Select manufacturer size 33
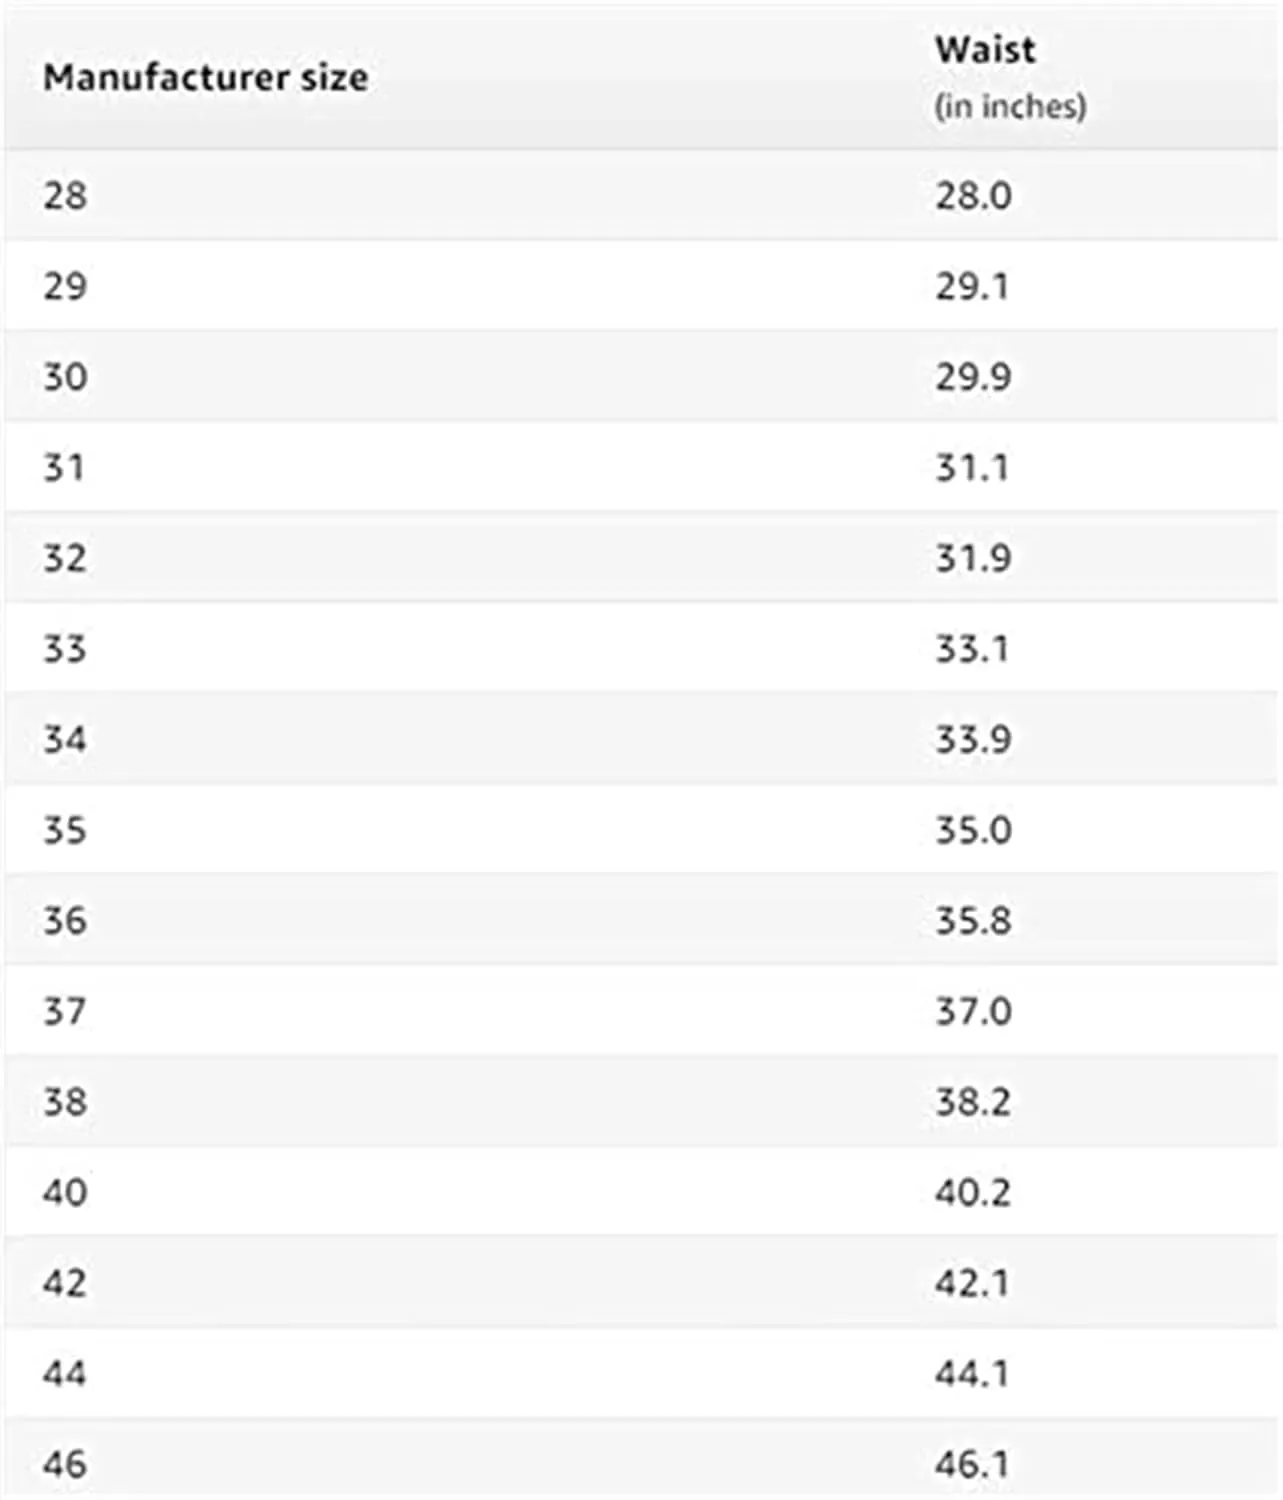The width and height of the screenshot is (1283, 1500). 64,649
